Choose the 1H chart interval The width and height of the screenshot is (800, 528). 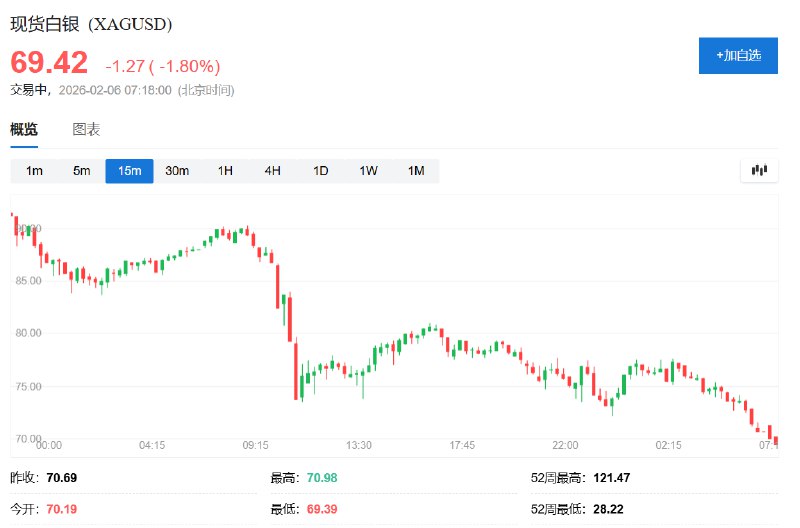coord(225,171)
